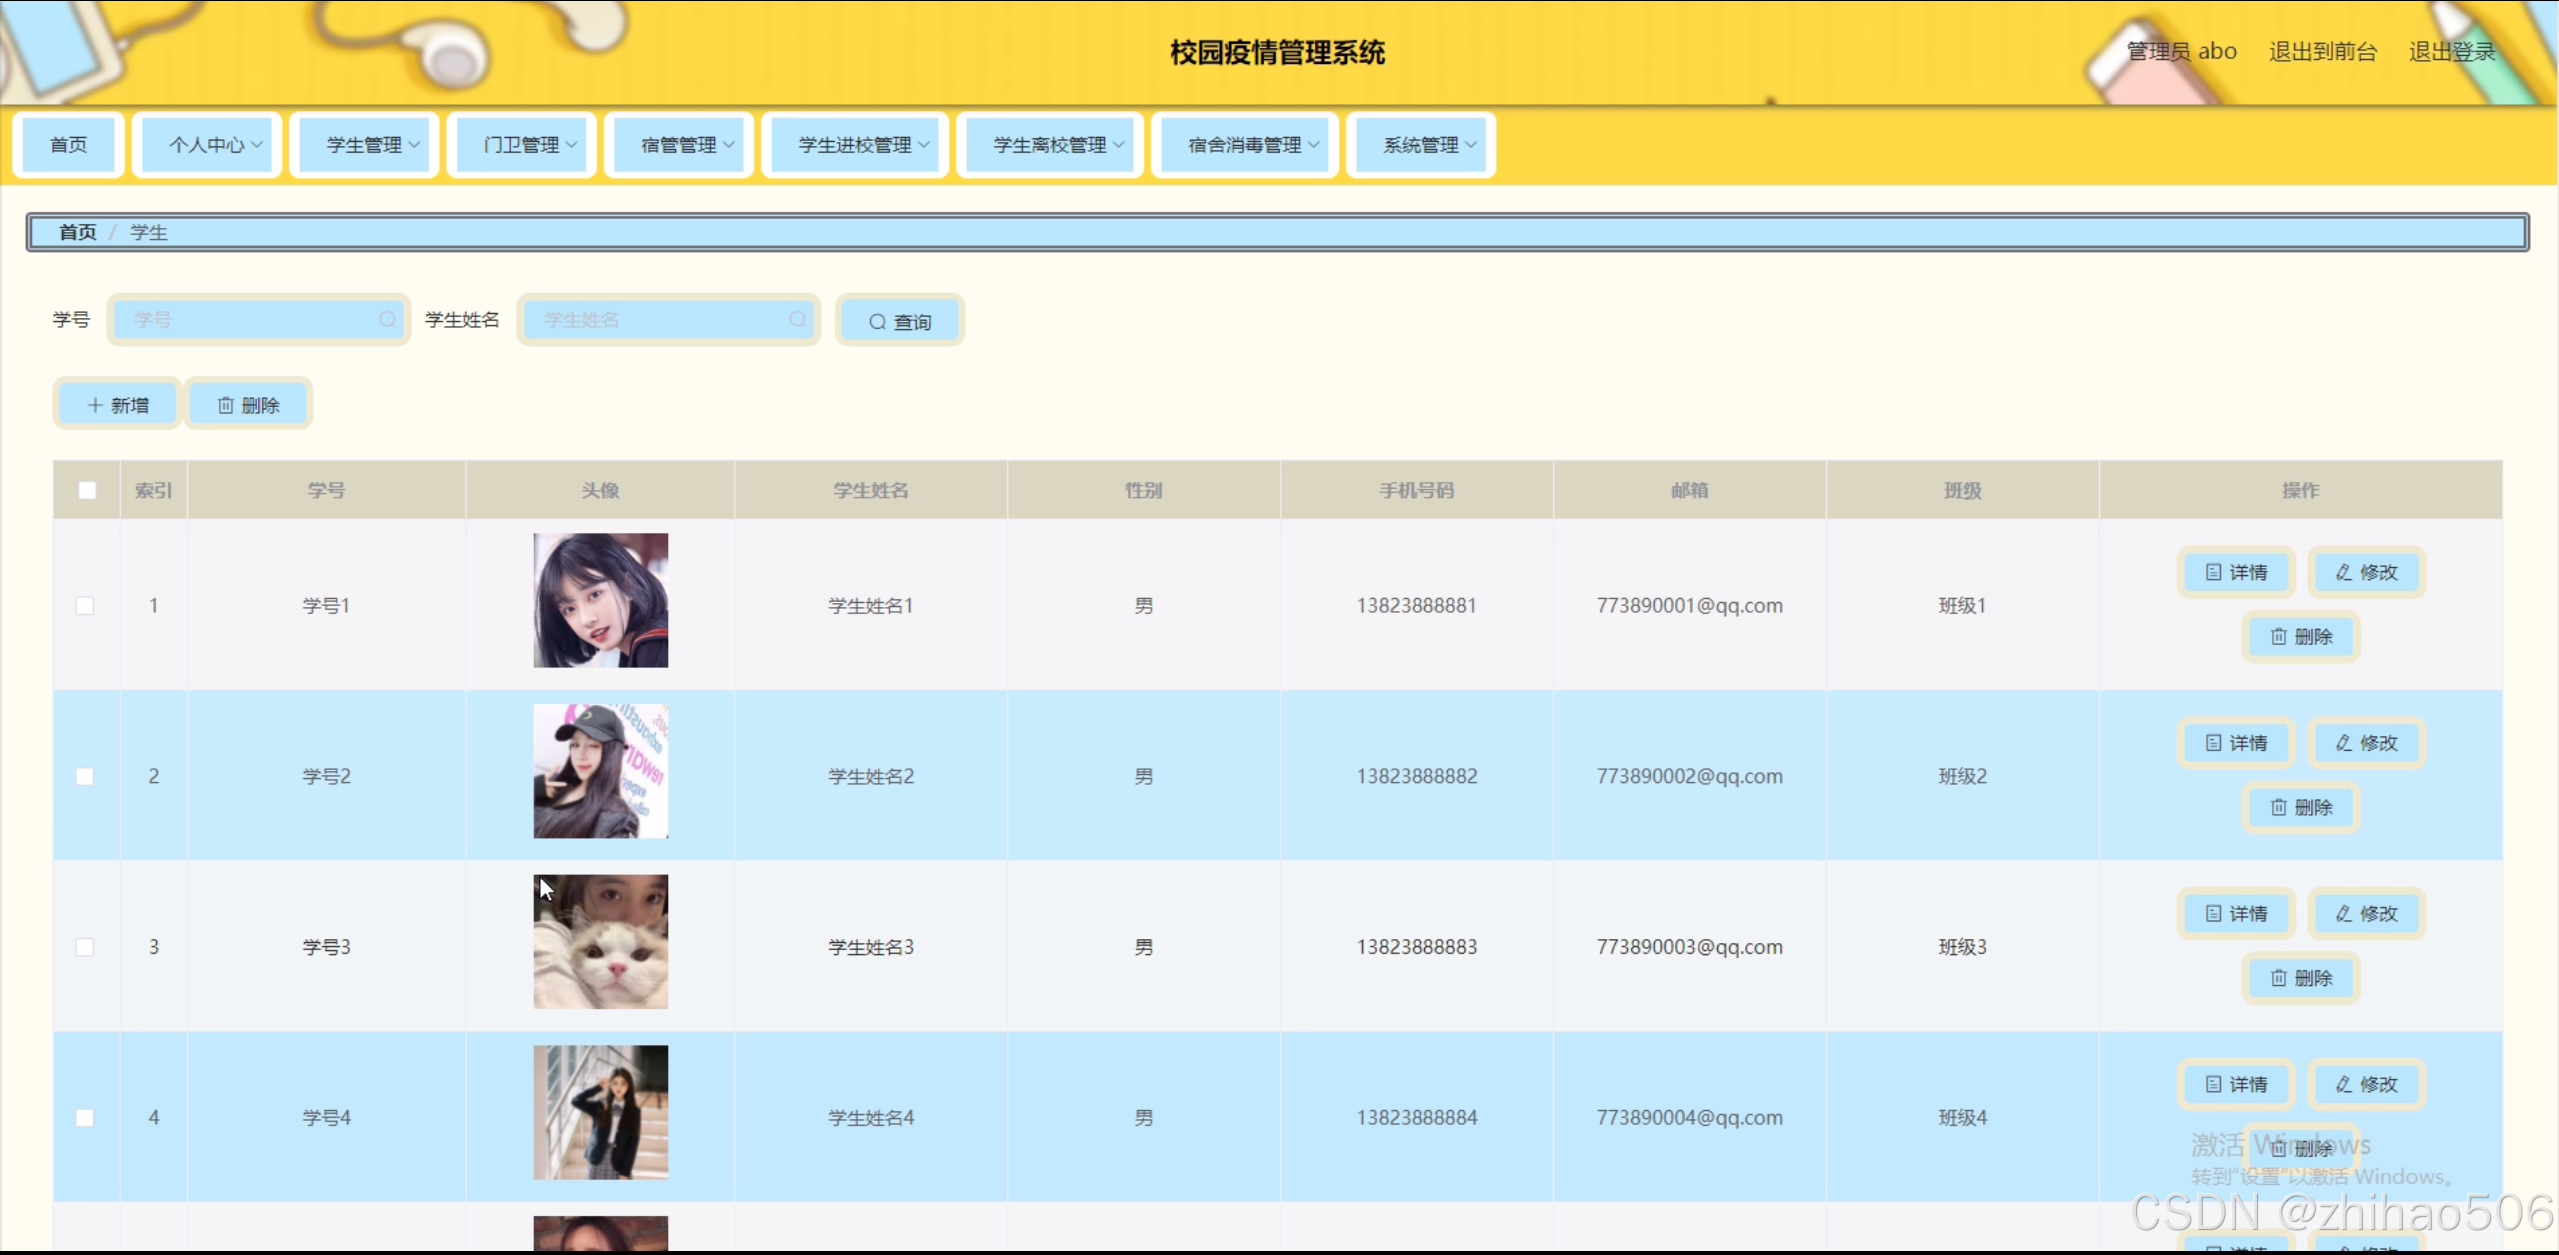Click the magnifier icon in 学生姓名 field

pyautogui.click(x=797, y=319)
